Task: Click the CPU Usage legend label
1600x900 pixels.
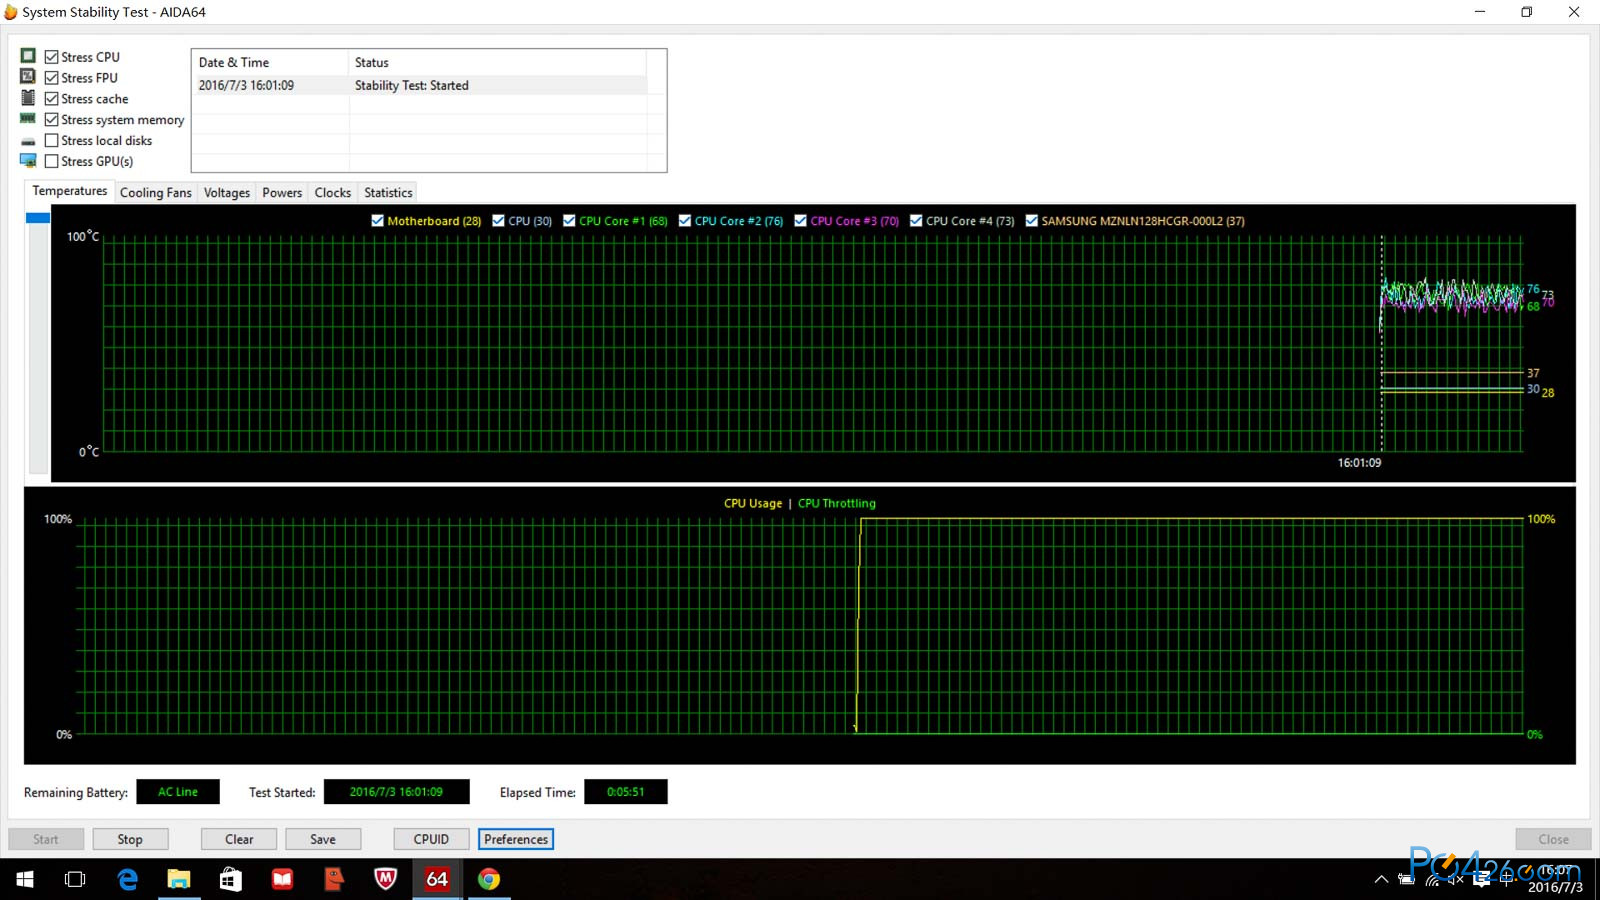Action: [x=753, y=503]
